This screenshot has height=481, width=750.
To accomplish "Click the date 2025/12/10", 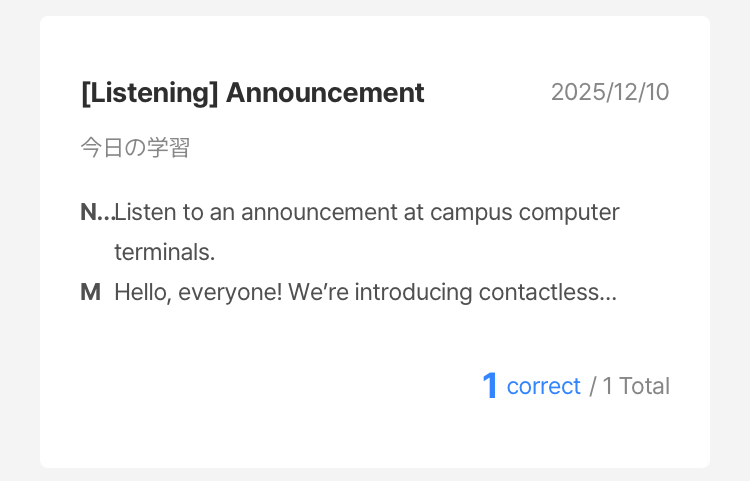I will [610, 93].
